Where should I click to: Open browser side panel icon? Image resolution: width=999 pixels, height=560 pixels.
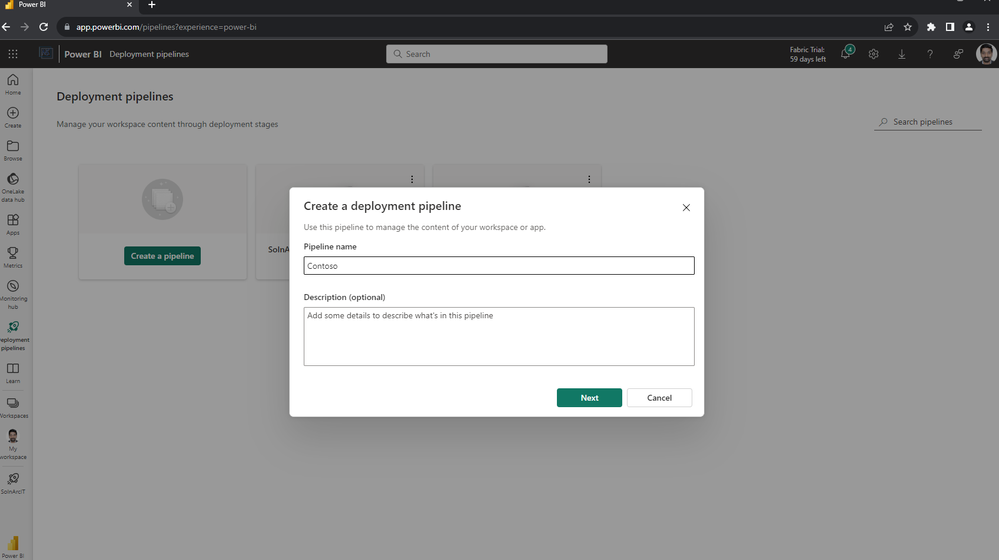[950, 27]
